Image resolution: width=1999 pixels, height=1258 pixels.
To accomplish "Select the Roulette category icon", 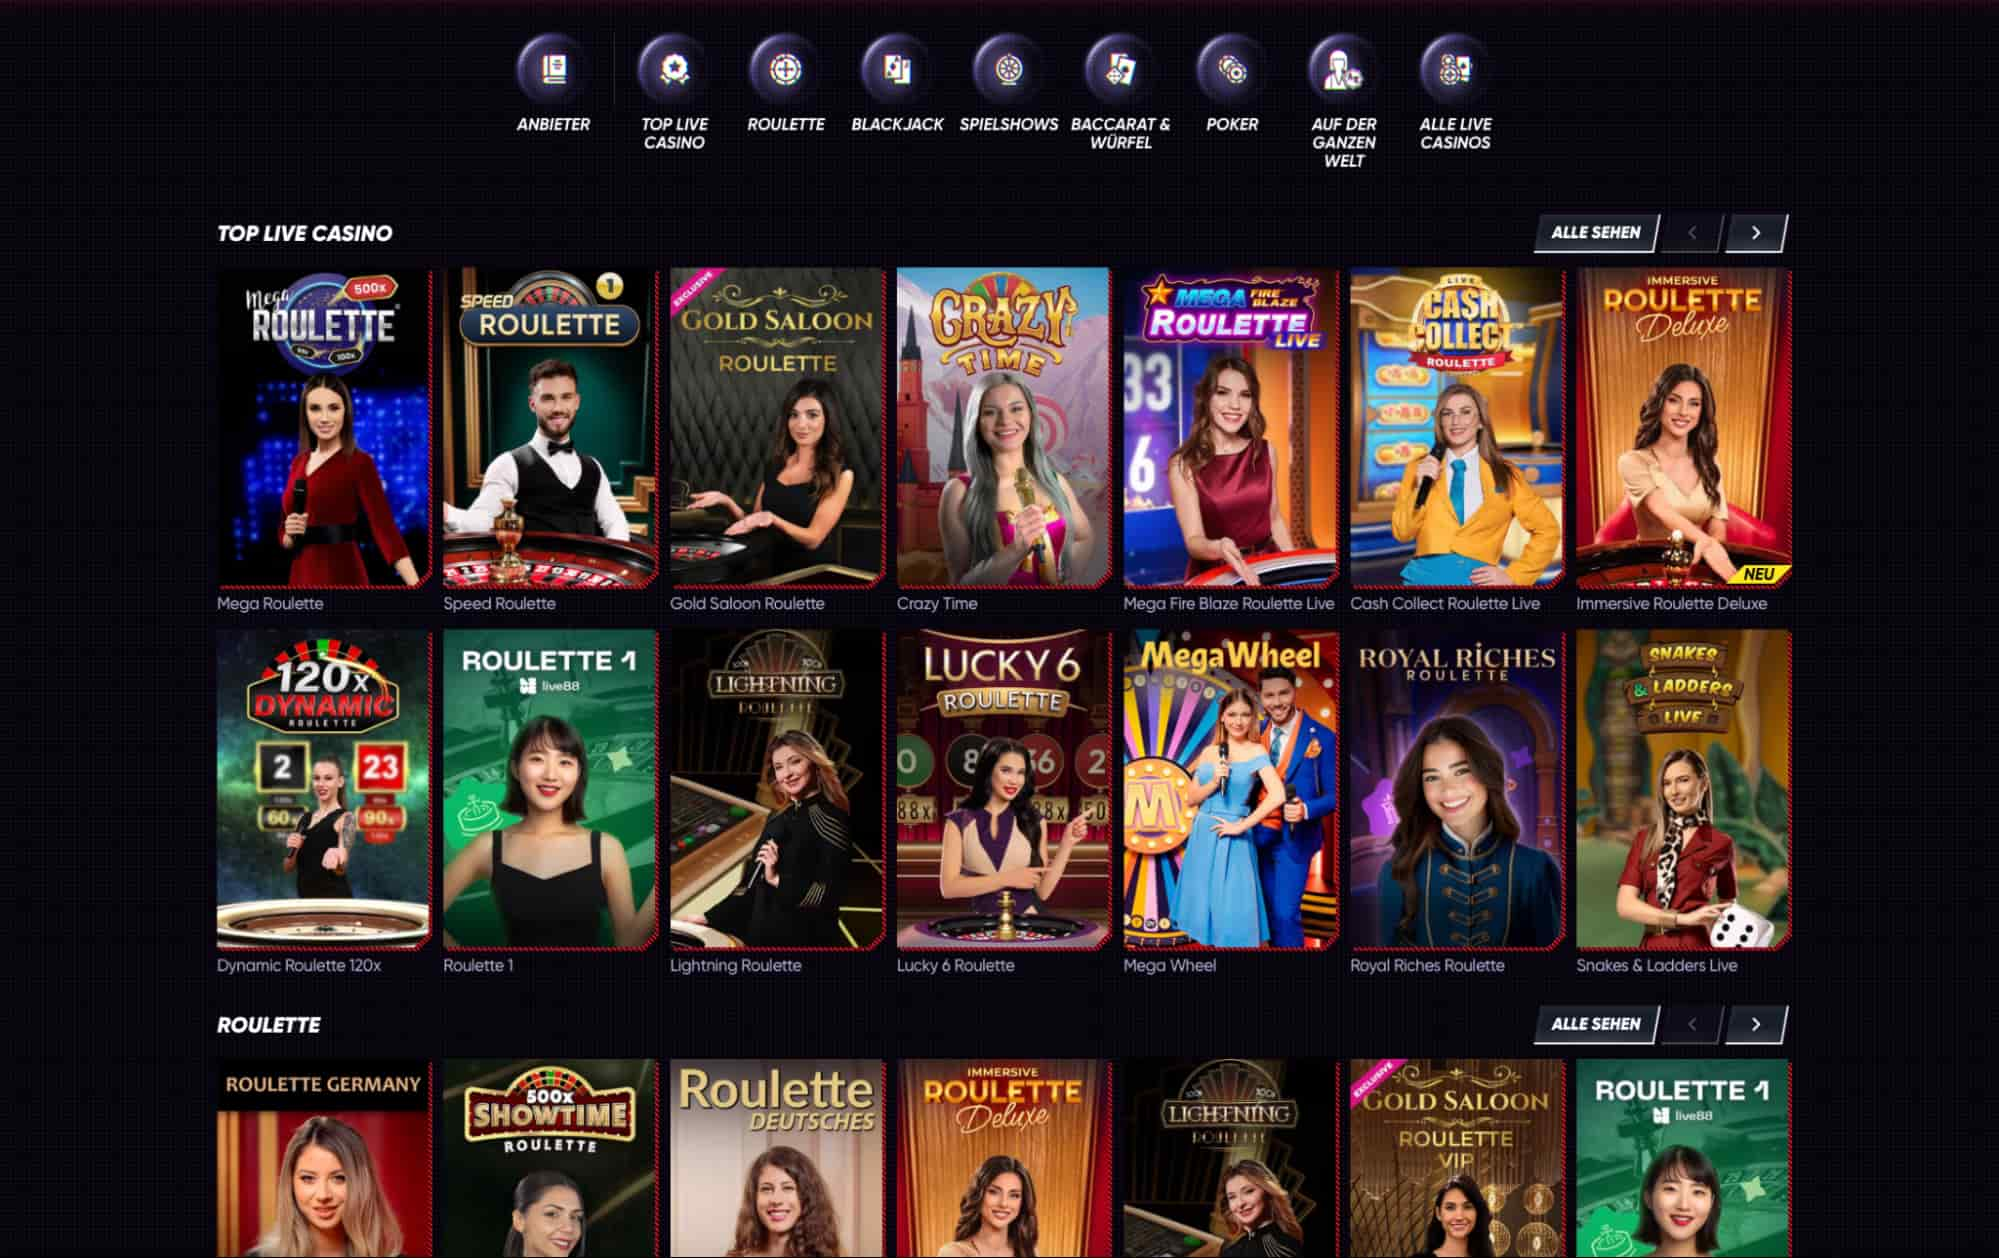I will [786, 69].
